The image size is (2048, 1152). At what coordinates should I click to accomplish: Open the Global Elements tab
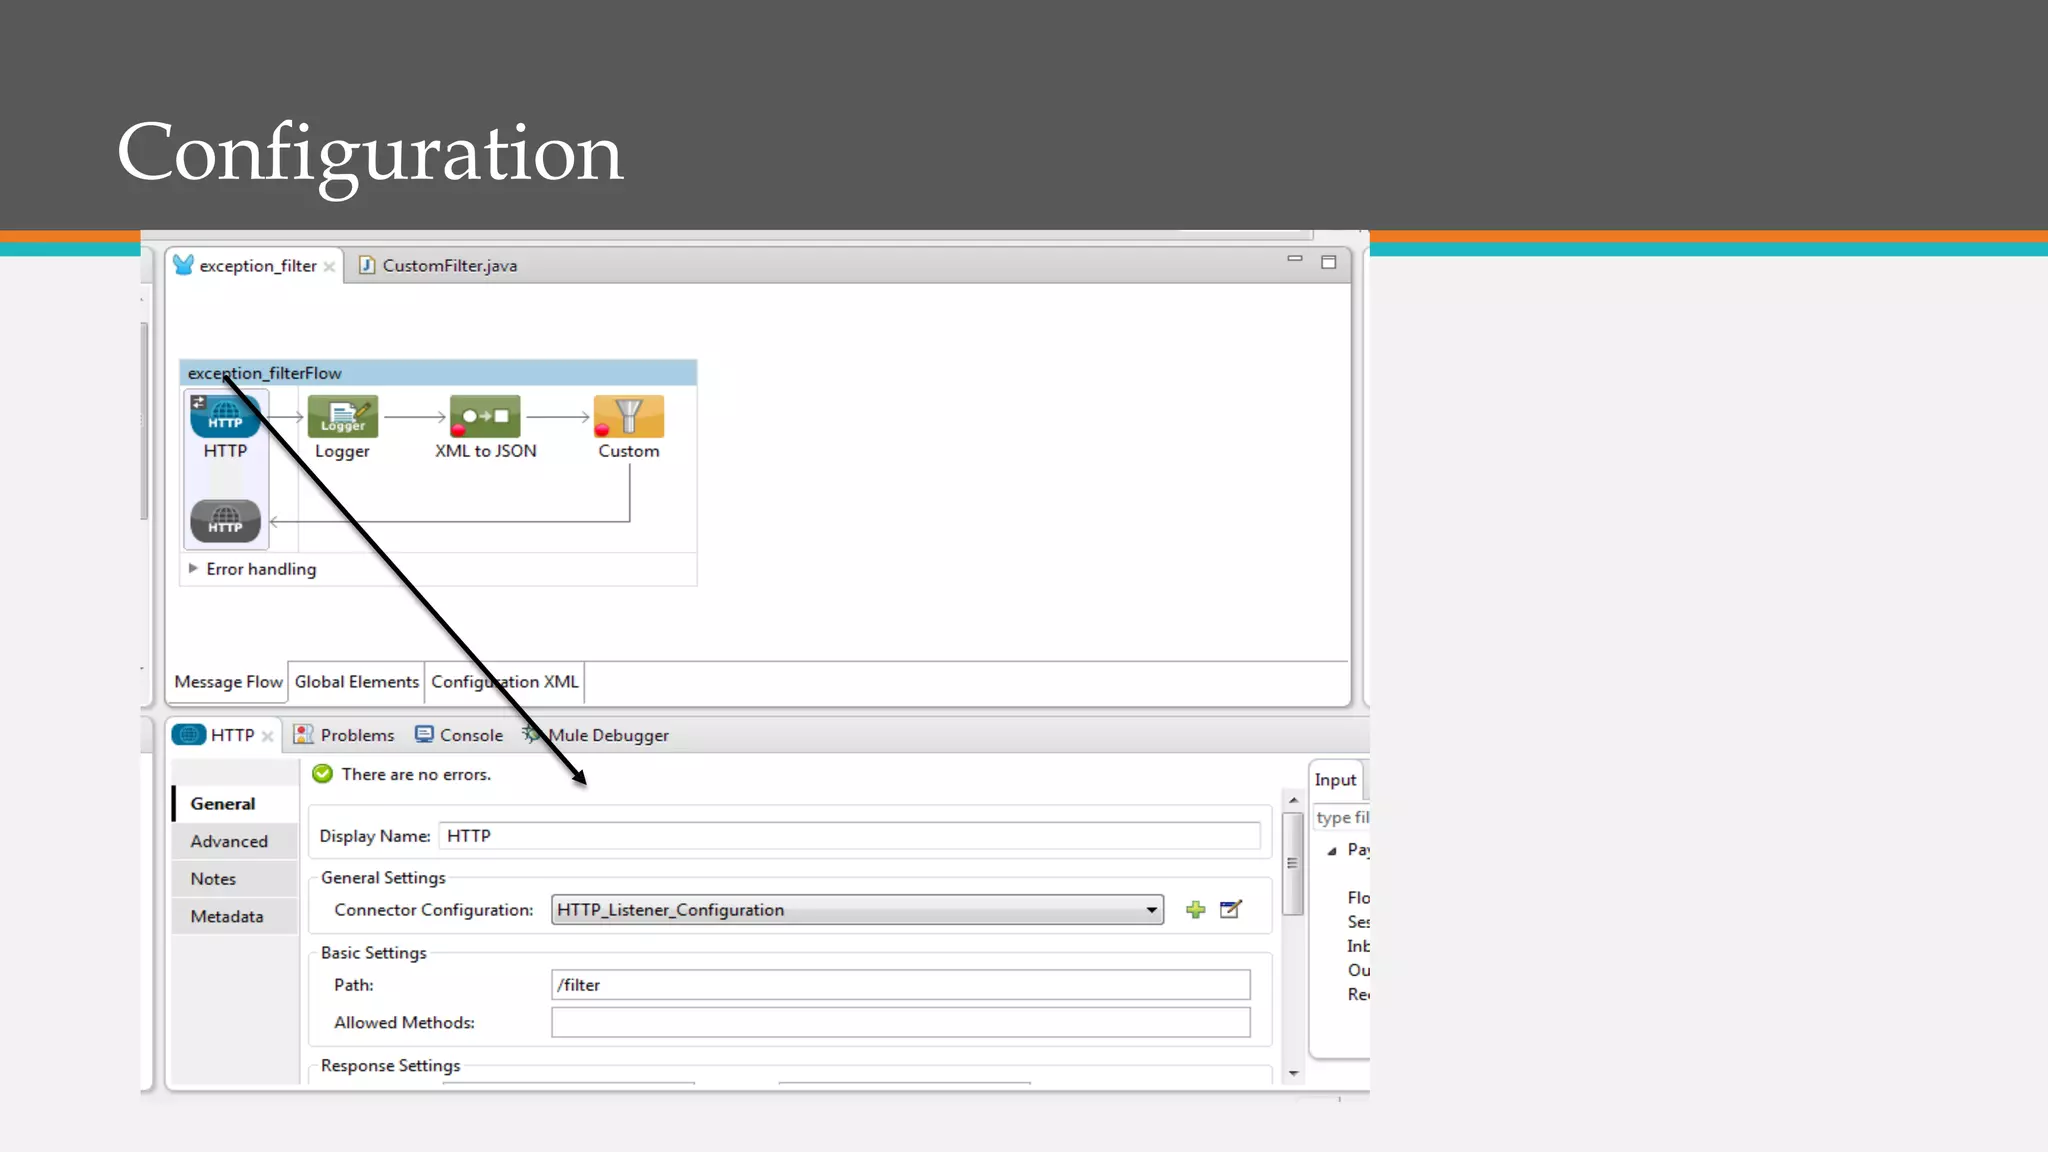point(356,682)
